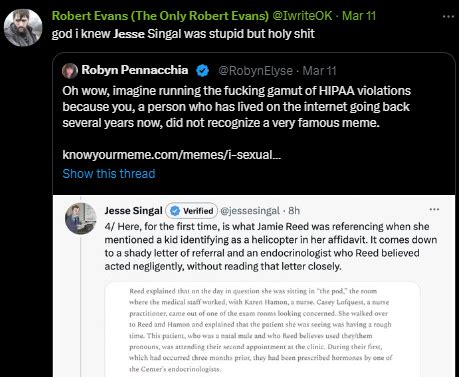459x377 pixels.
Task: Open the embedded article excerpt image
Action: coord(262,330)
